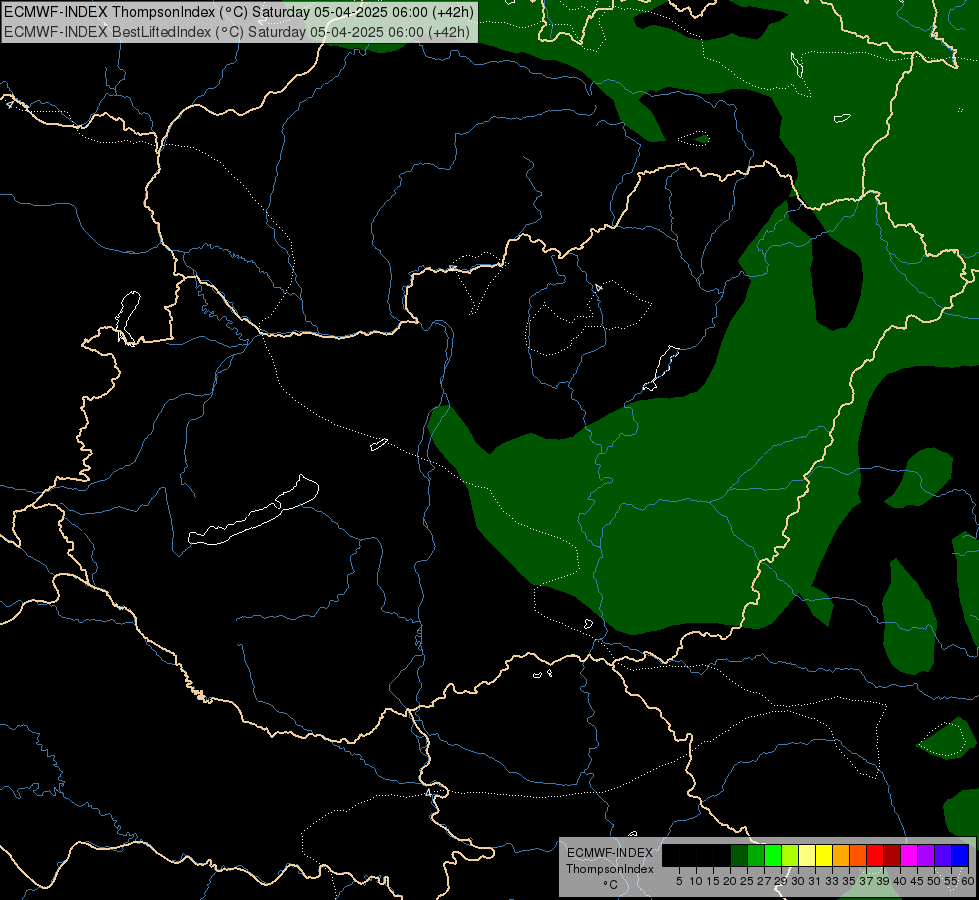Select the pale yellow 30–31 legend swatch

click(807, 855)
